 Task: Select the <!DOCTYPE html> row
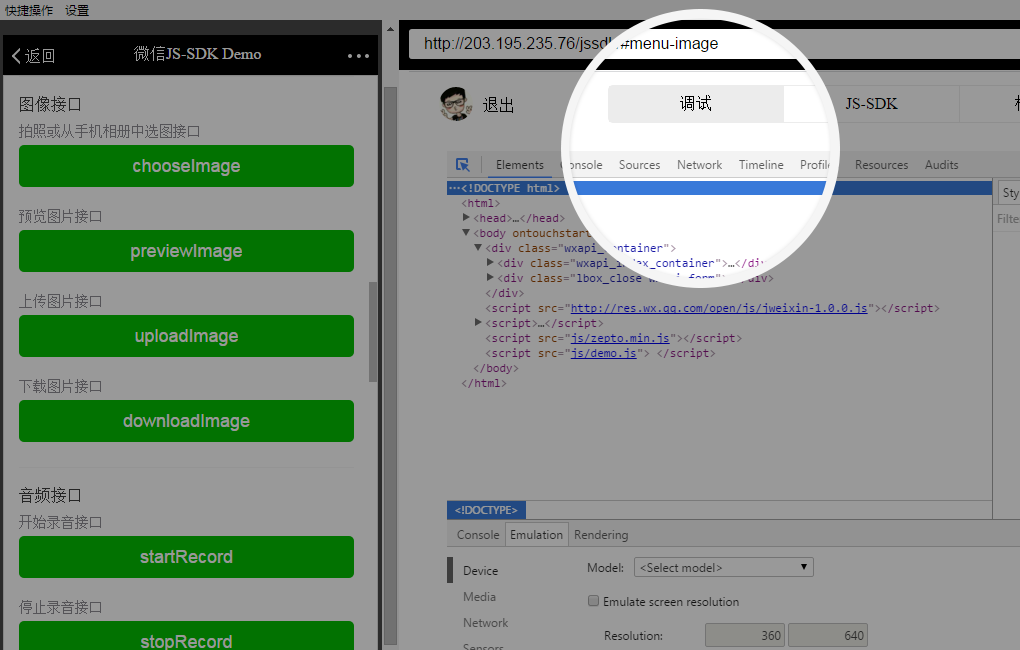coord(719,188)
